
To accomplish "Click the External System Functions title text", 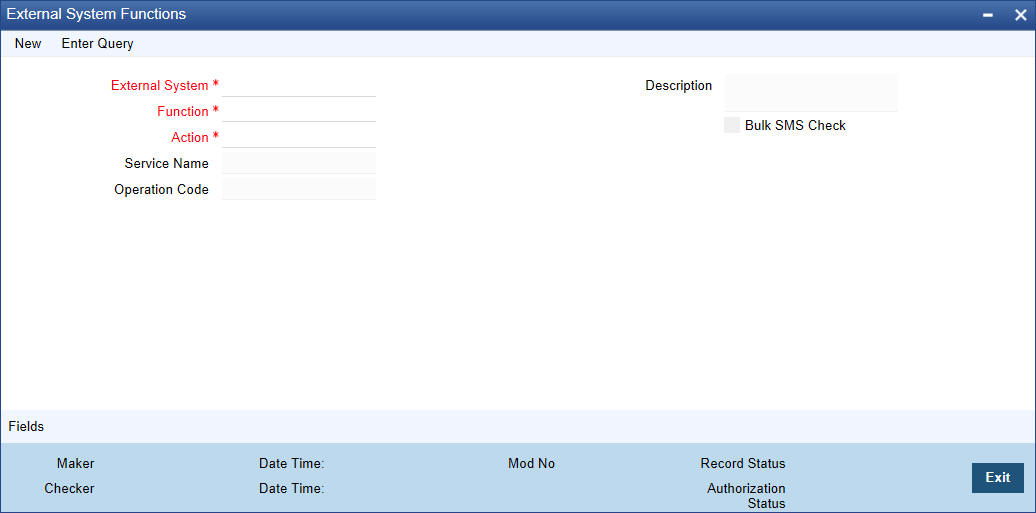I will pyautogui.click(x=96, y=14).
